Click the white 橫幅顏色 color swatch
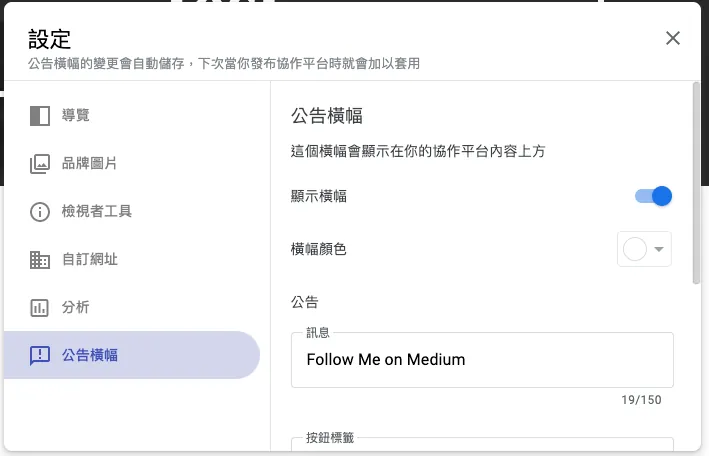The width and height of the screenshot is (709, 456). pyautogui.click(x=635, y=249)
